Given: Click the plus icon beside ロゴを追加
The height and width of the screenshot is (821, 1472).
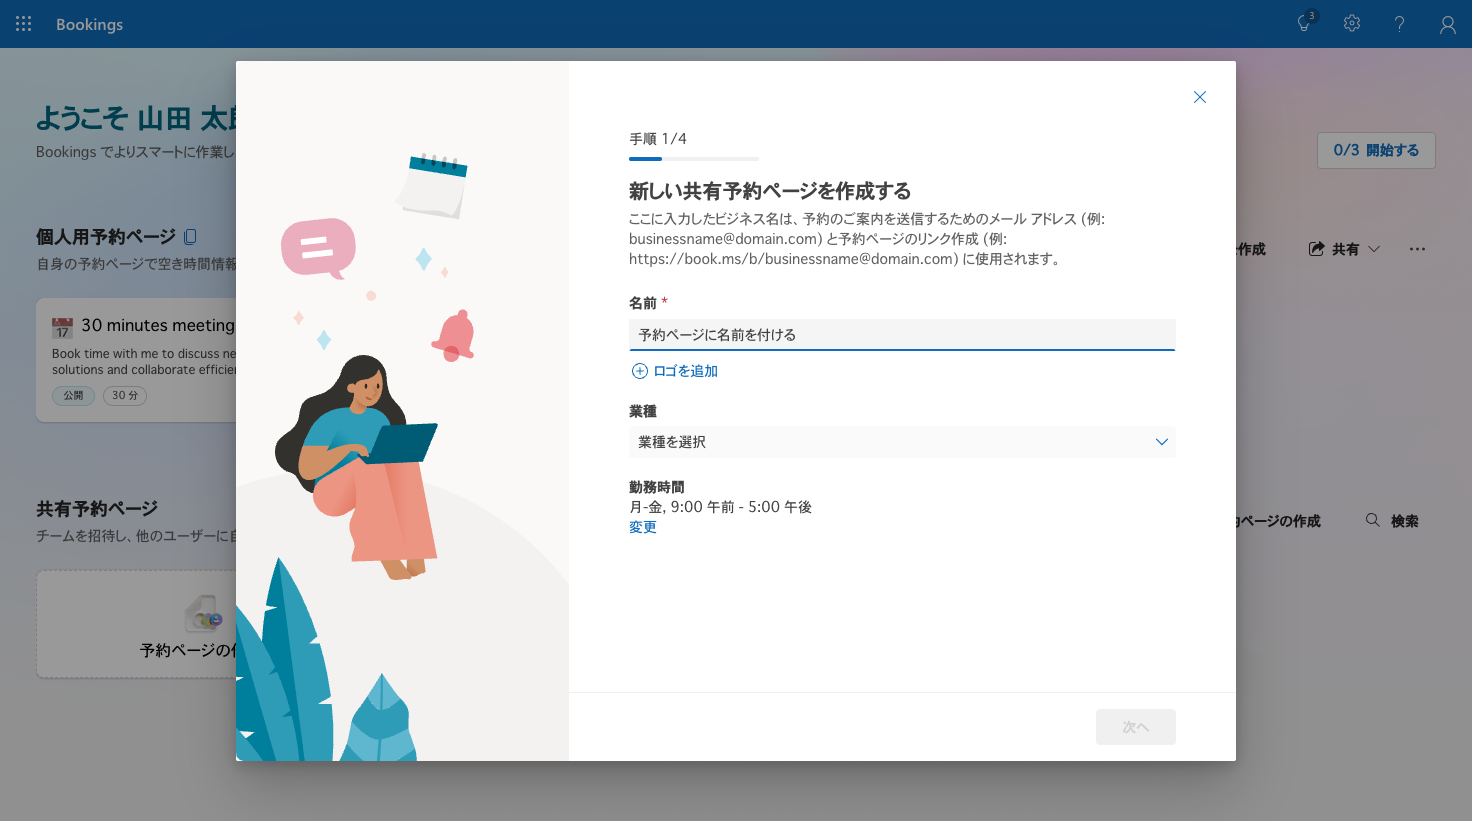Looking at the screenshot, I should [640, 371].
